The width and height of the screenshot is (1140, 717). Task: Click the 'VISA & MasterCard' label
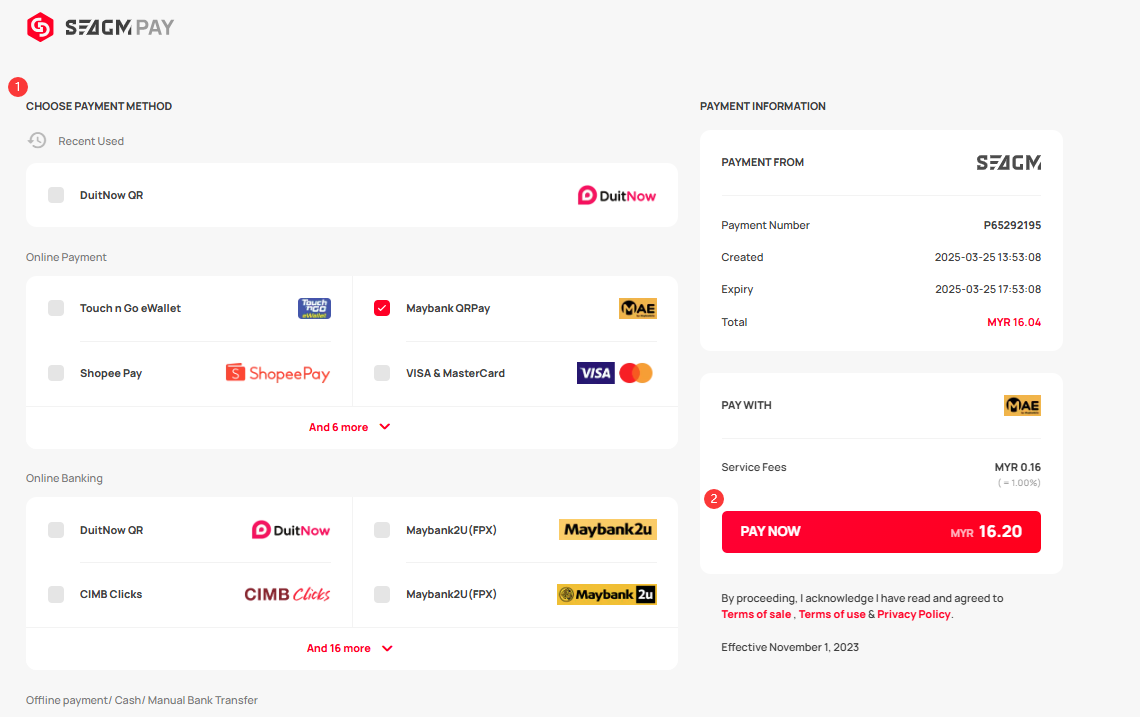click(x=456, y=373)
